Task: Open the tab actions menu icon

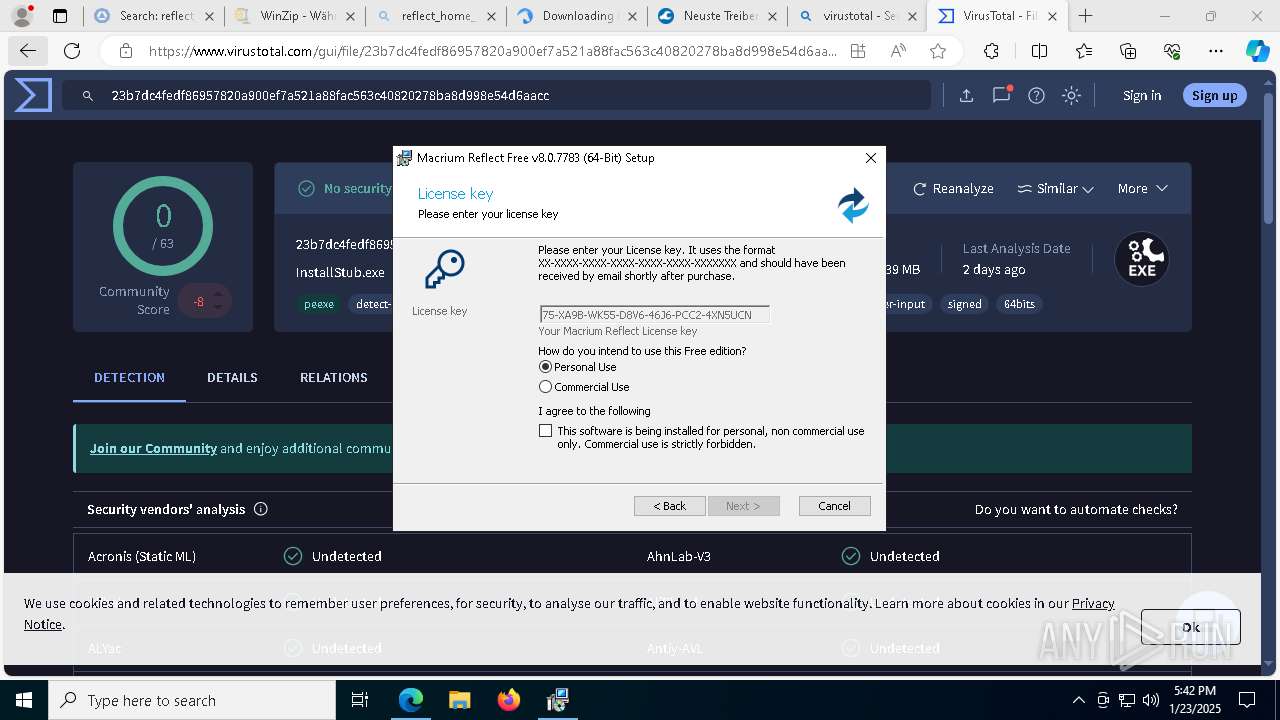Action: 60,15
